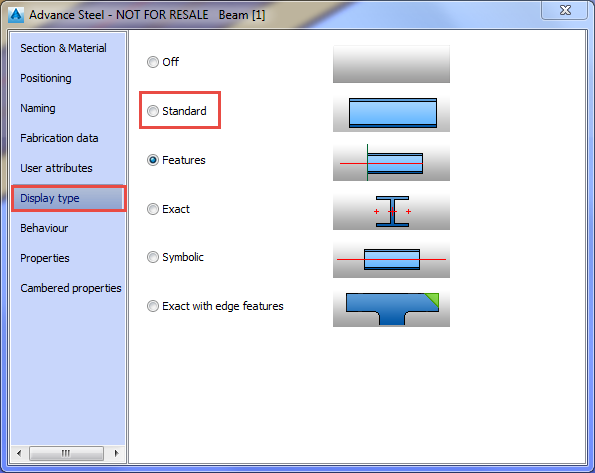Open the Properties tab
Viewport: 595px width, 473px height.
coord(45,258)
